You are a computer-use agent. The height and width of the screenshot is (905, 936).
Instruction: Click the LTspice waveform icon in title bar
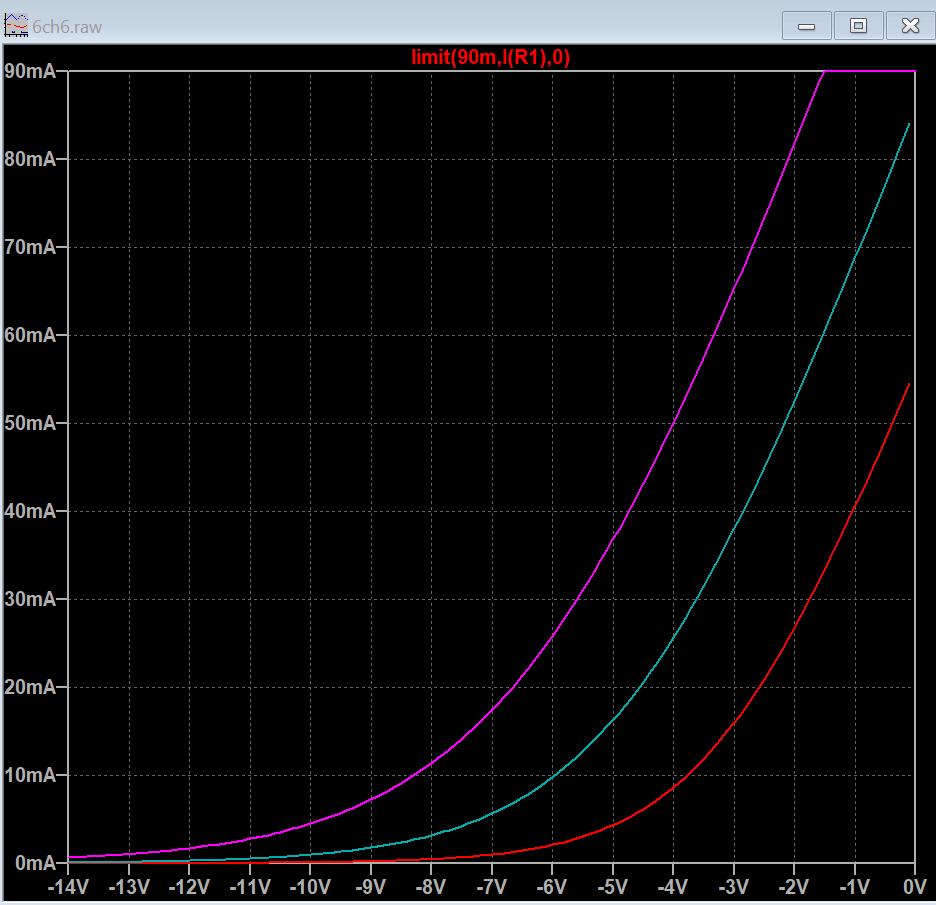click(x=16, y=26)
